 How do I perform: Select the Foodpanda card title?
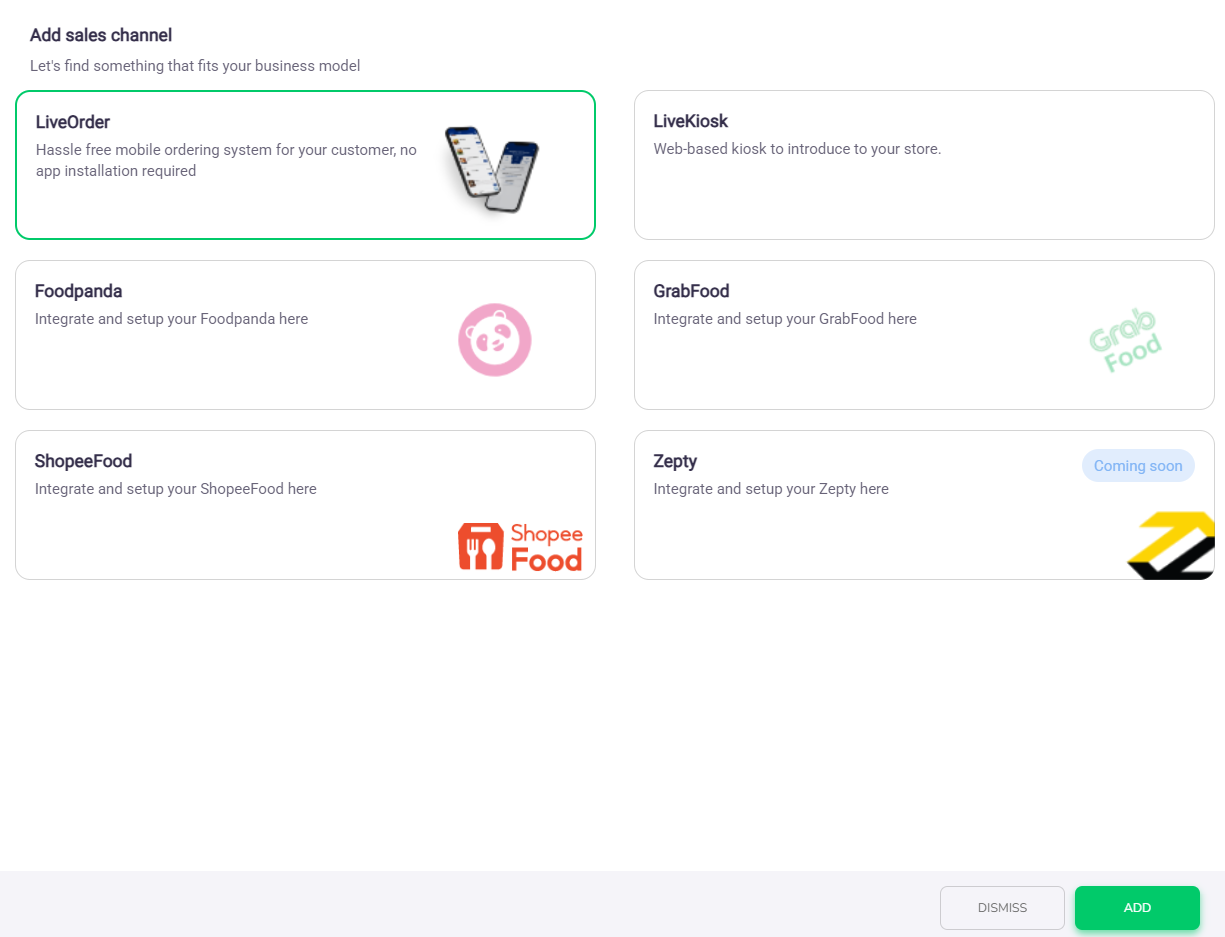click(78, 291)
